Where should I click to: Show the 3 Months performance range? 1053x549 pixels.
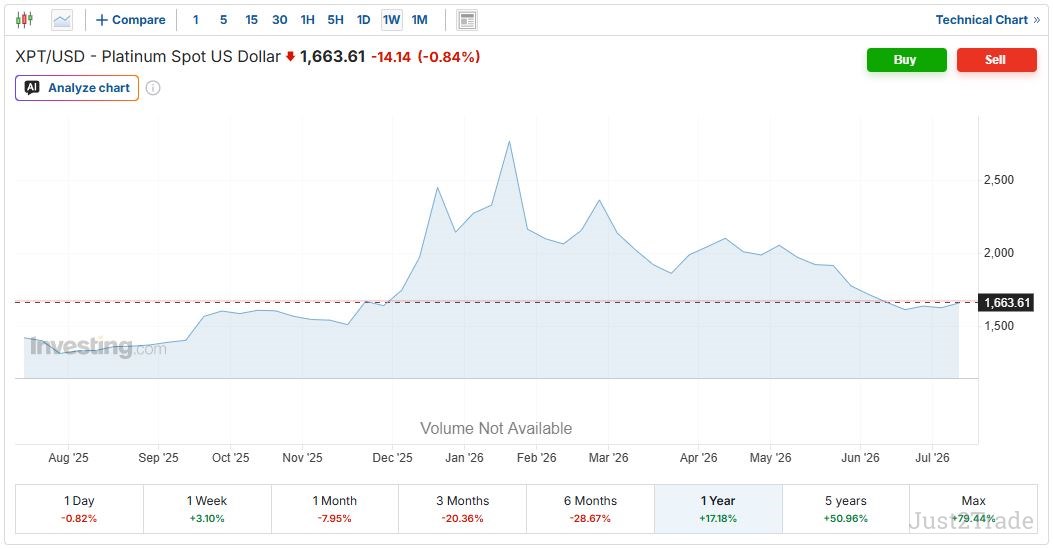tap(463, 509)
